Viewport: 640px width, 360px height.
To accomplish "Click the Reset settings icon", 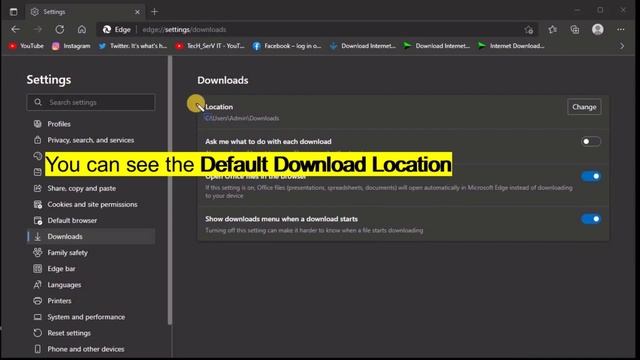I will (38, 333).
